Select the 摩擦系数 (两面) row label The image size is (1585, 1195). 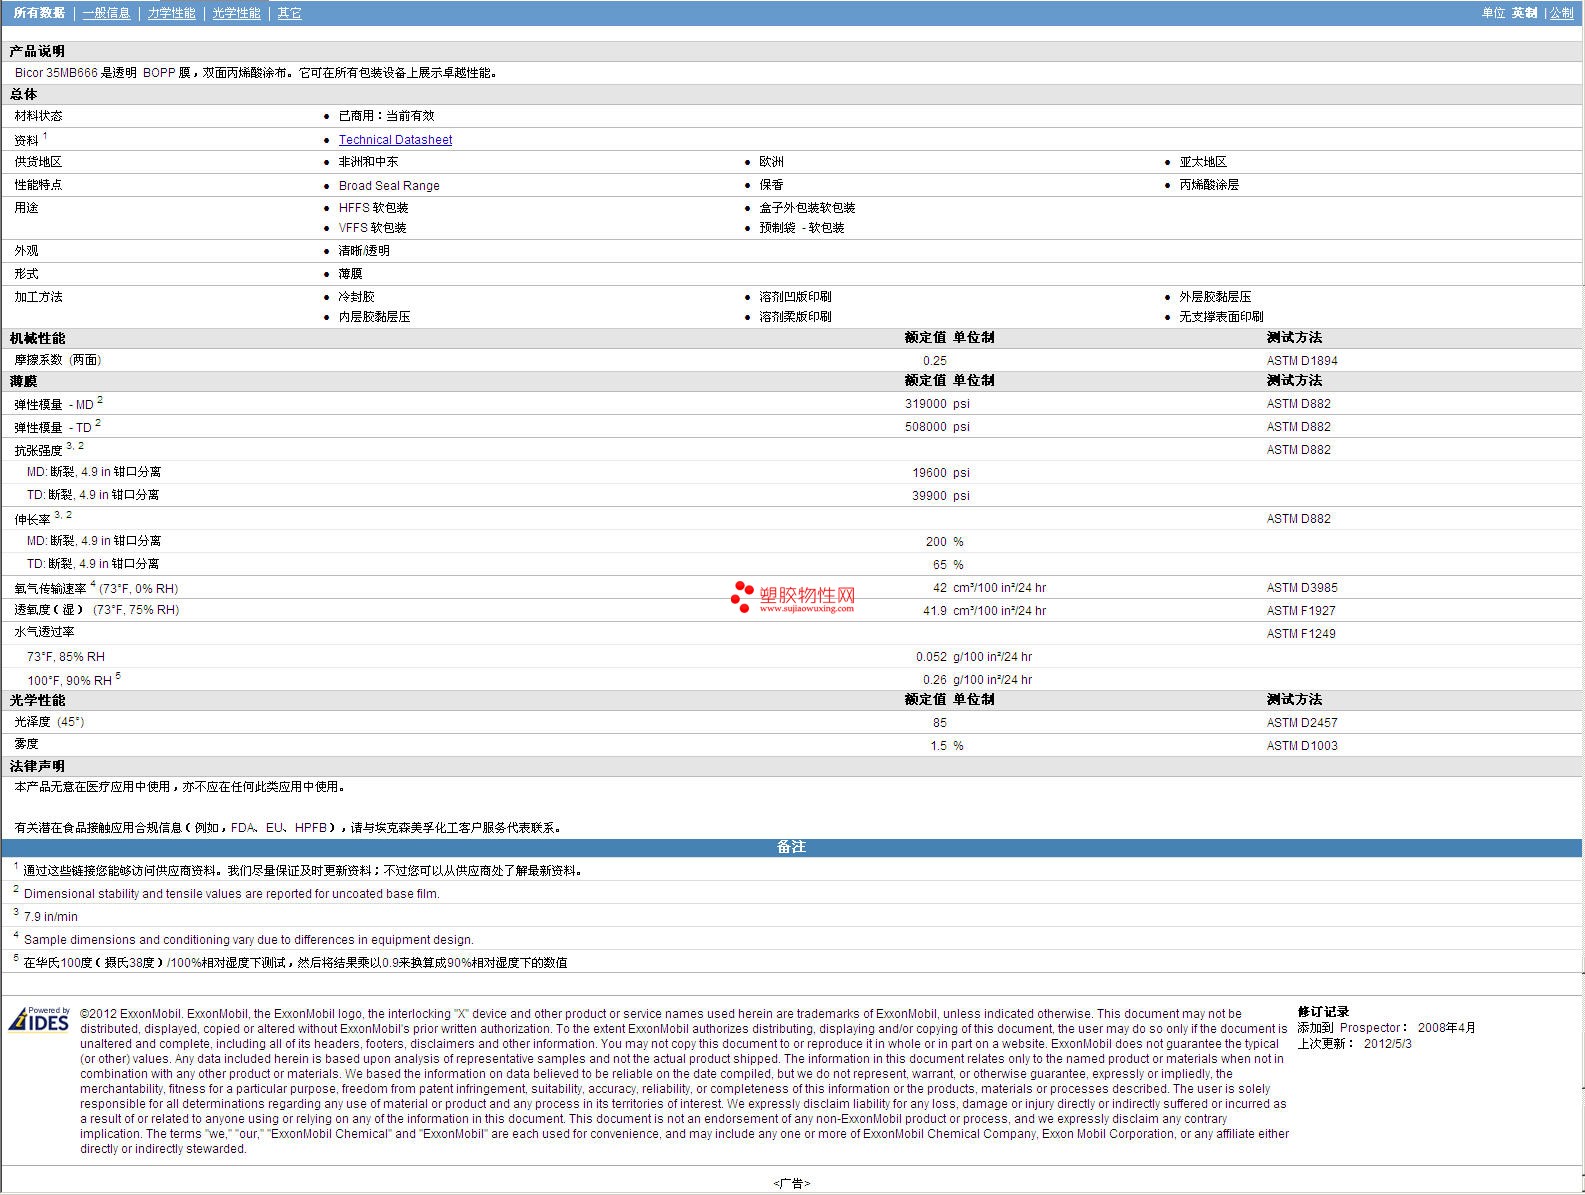coord(58,360)
